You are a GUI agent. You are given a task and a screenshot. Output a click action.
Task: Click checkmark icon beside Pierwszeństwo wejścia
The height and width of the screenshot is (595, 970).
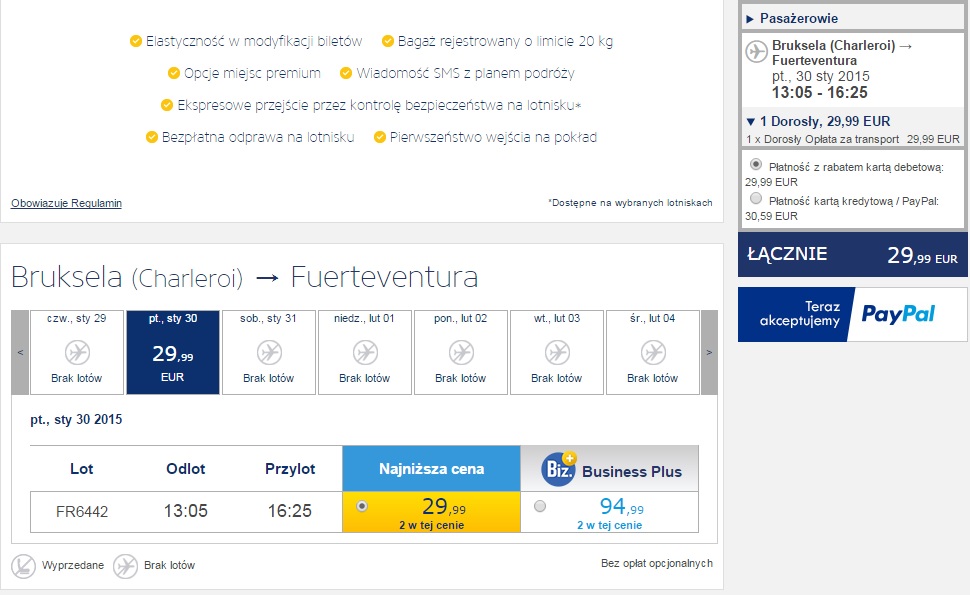pyautogui.click(x=380, y=137)
